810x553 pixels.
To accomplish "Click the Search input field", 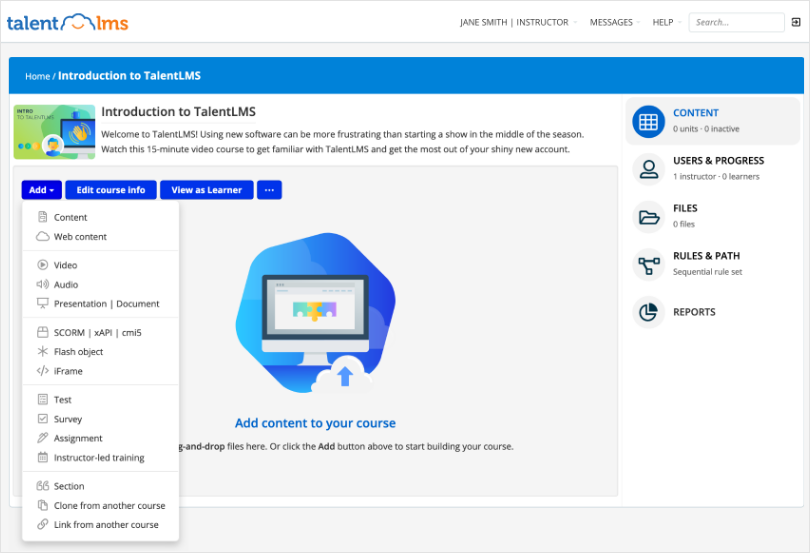I will pos(736,22).
